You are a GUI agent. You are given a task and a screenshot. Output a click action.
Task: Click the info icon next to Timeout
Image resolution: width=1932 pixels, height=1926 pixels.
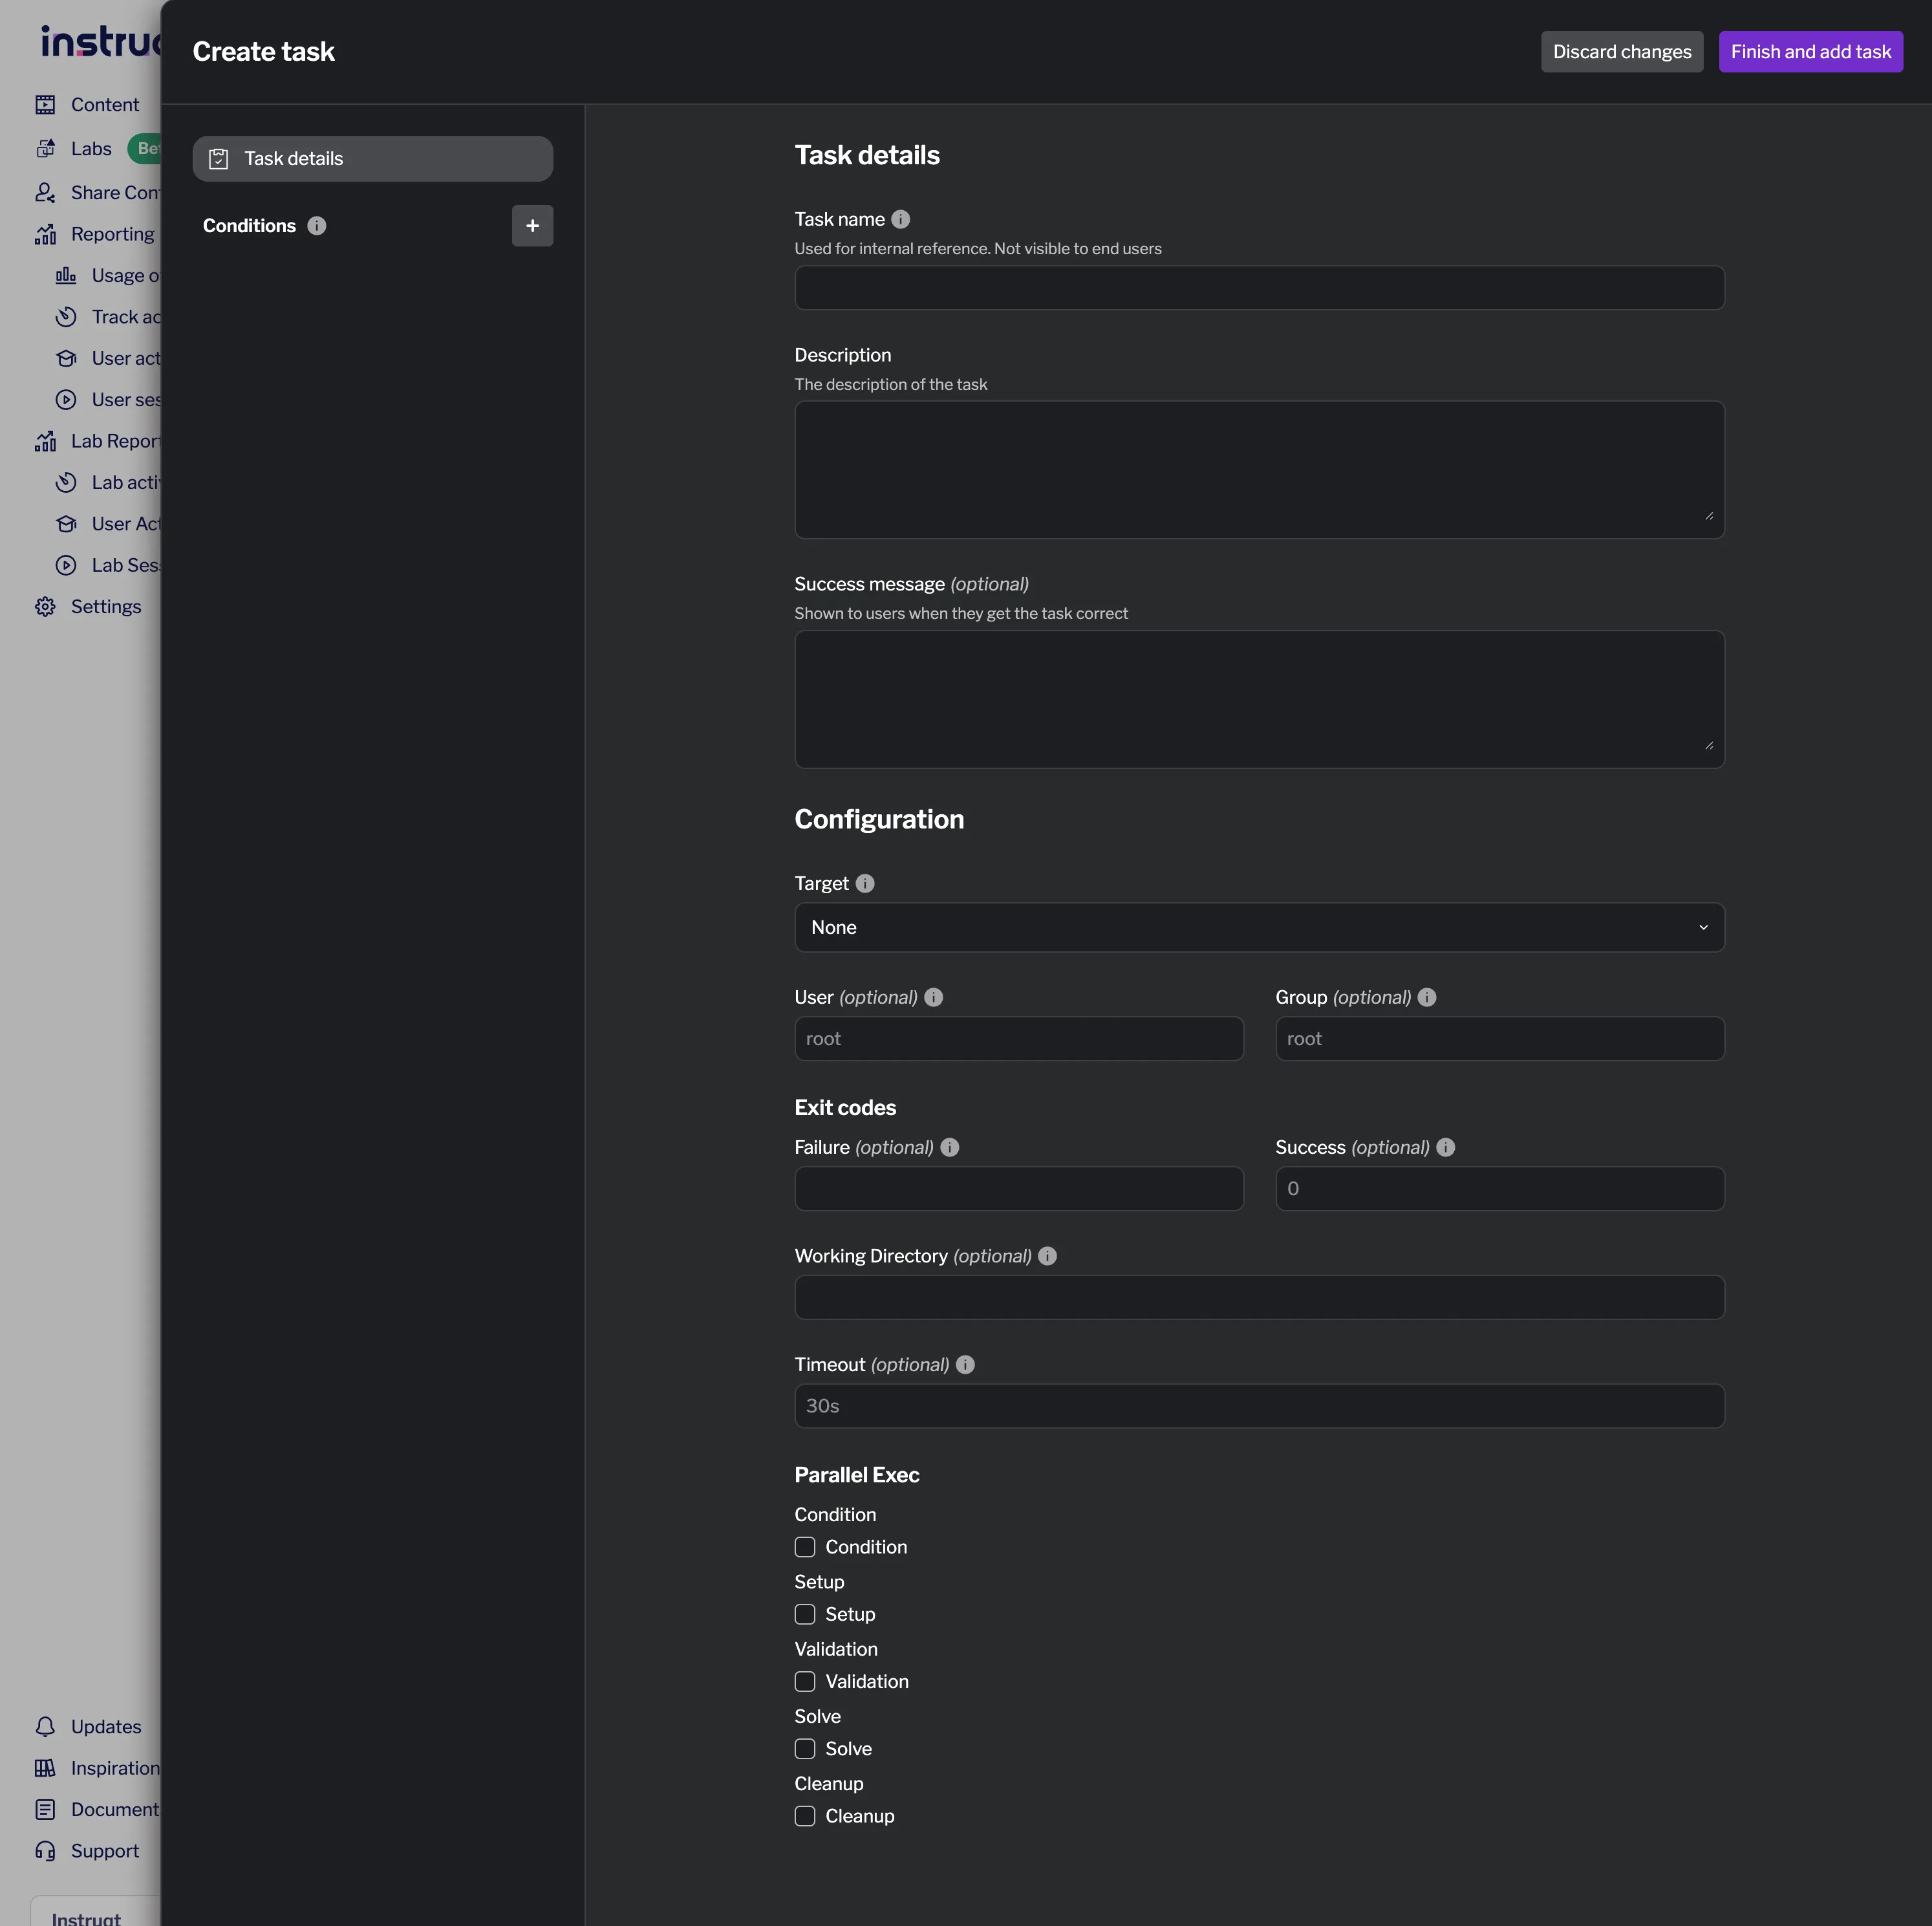[x=965, y=1365]
